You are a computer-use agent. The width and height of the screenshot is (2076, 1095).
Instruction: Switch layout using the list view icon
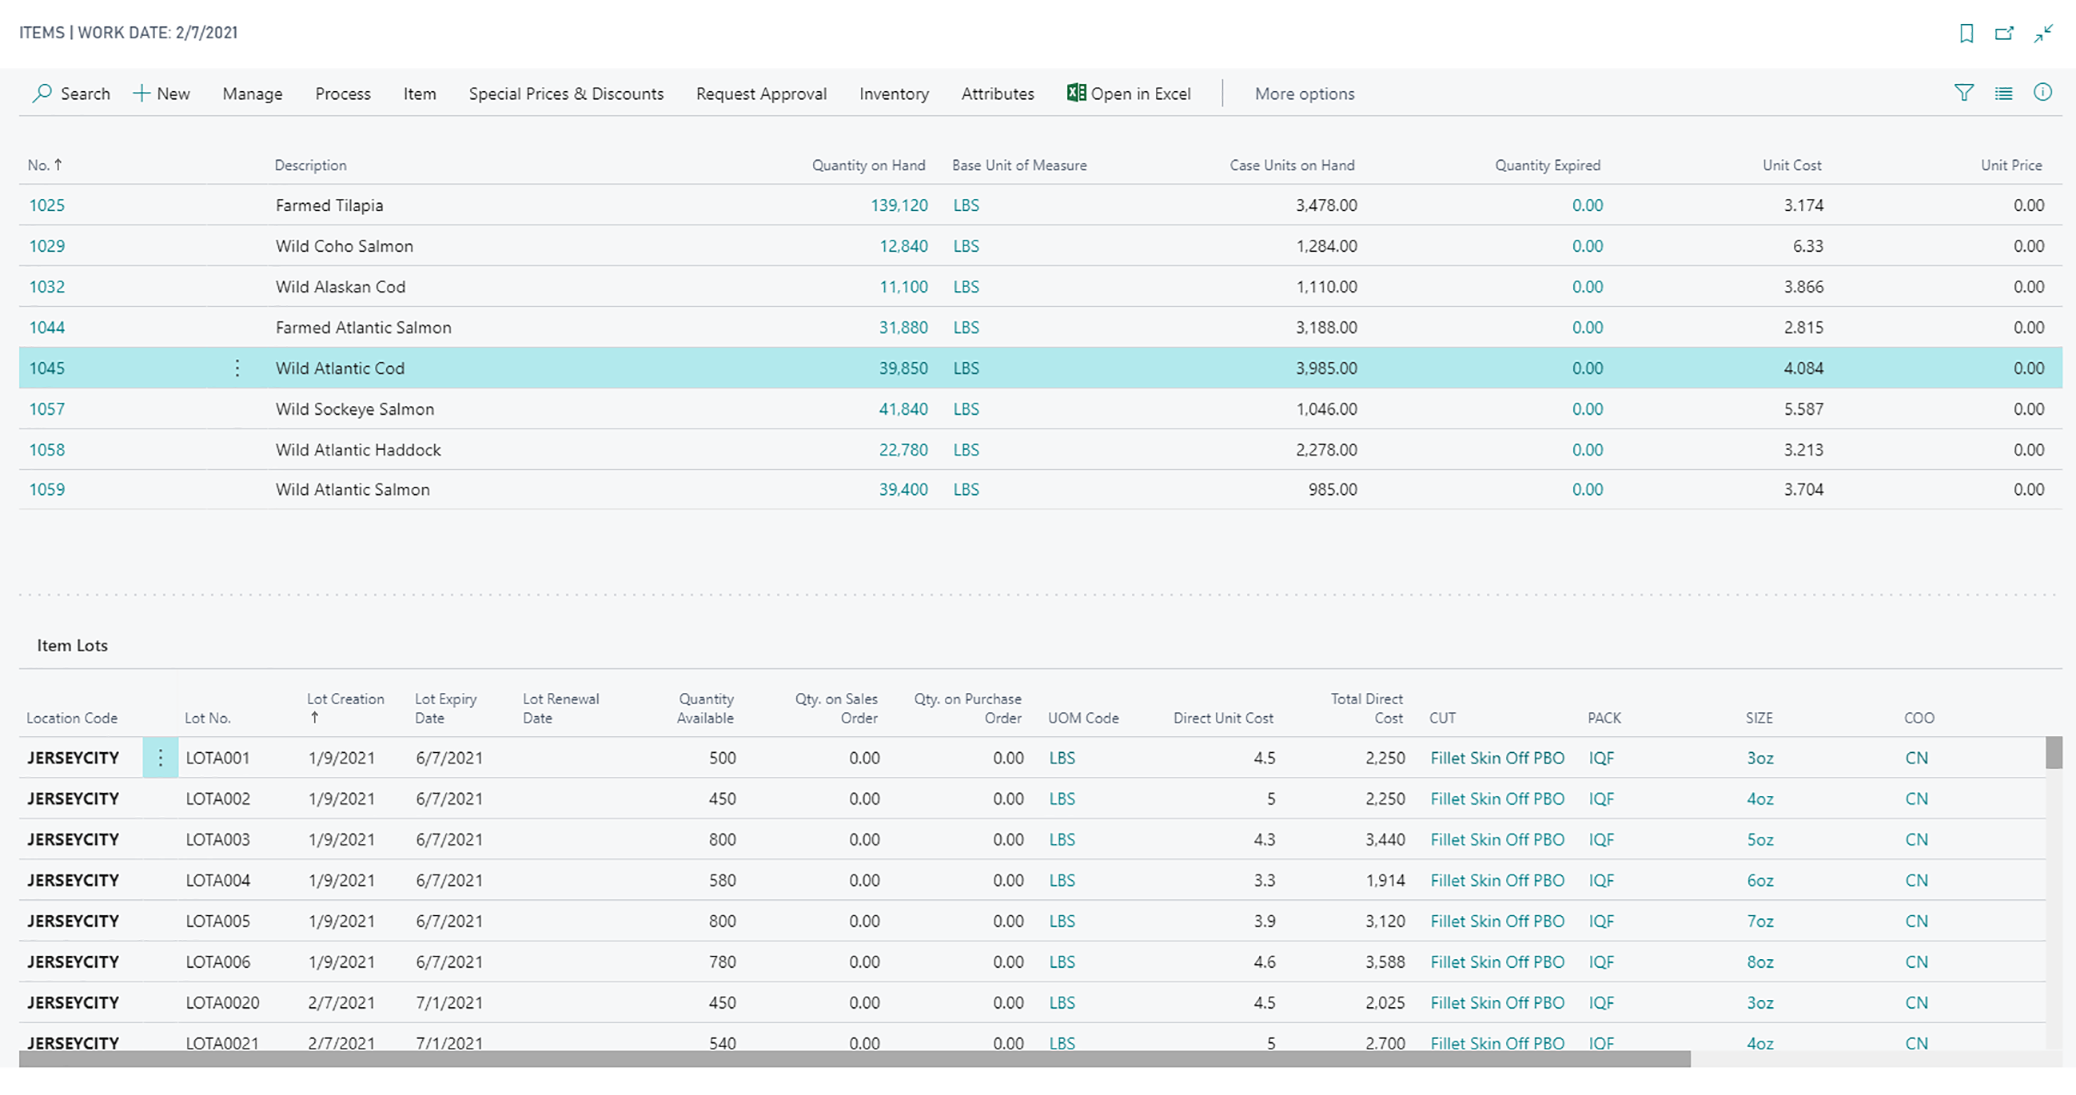click(x=2003, y=93)
